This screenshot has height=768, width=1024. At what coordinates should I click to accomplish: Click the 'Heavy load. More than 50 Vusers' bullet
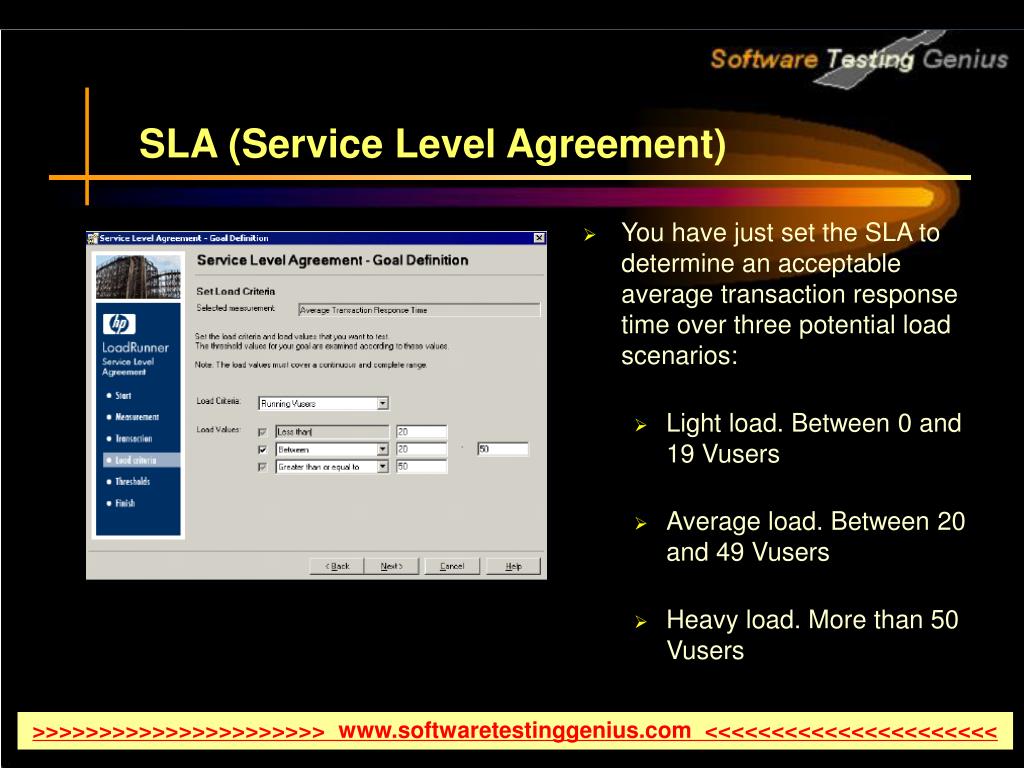pyautogui.click(x=812, y=635)
